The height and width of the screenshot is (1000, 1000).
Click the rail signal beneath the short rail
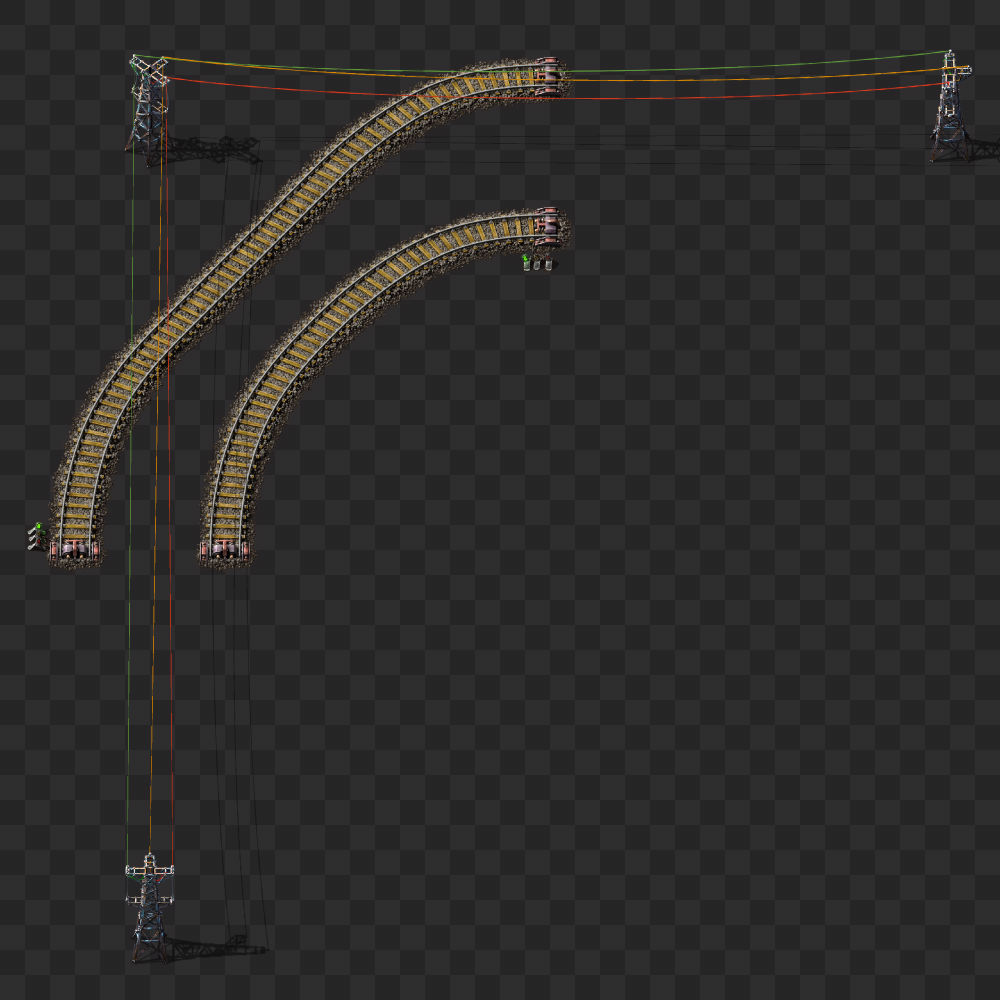(537, 262)
